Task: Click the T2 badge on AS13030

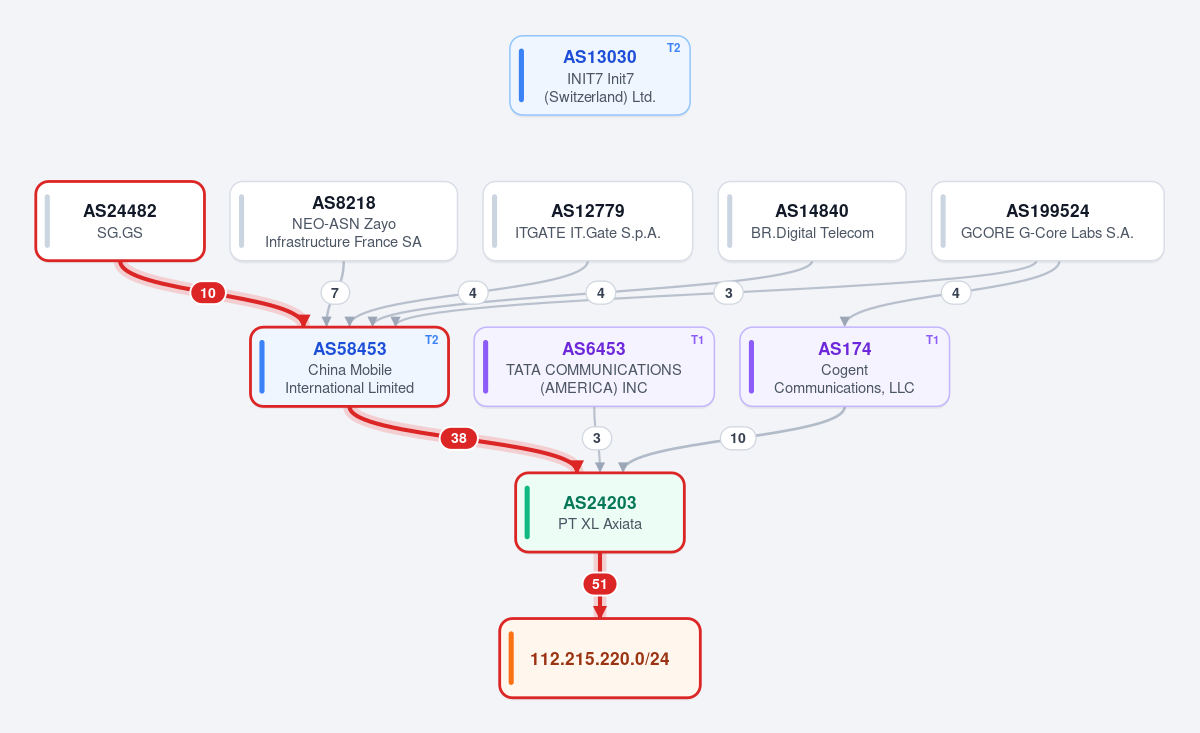Action: point(673,48)
